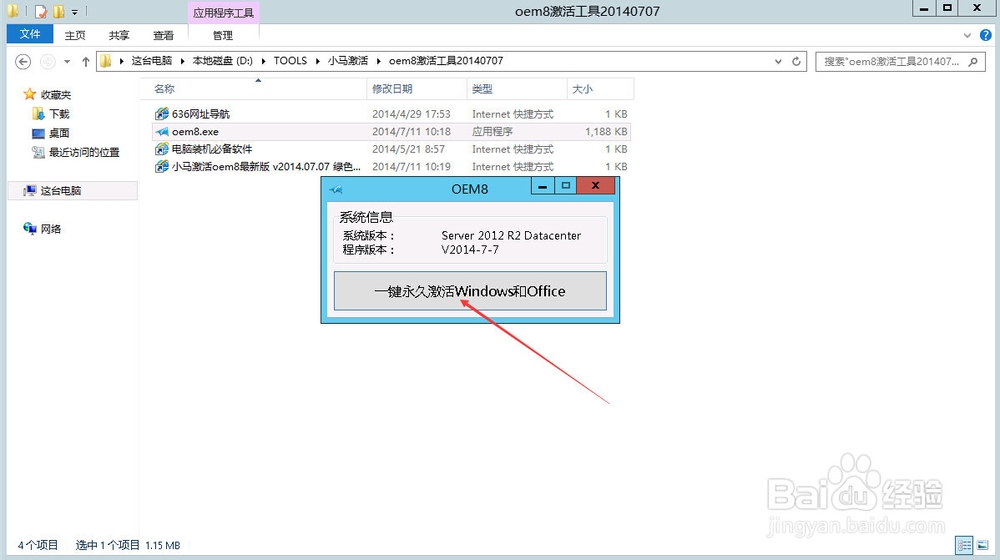
Task: Open recent locations dropdown arrow
Action: [x=67, y=62]
